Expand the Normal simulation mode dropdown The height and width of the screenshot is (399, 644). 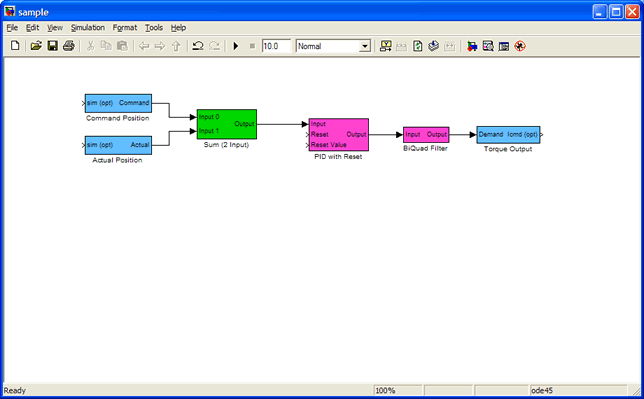click(x=365, y=46)
